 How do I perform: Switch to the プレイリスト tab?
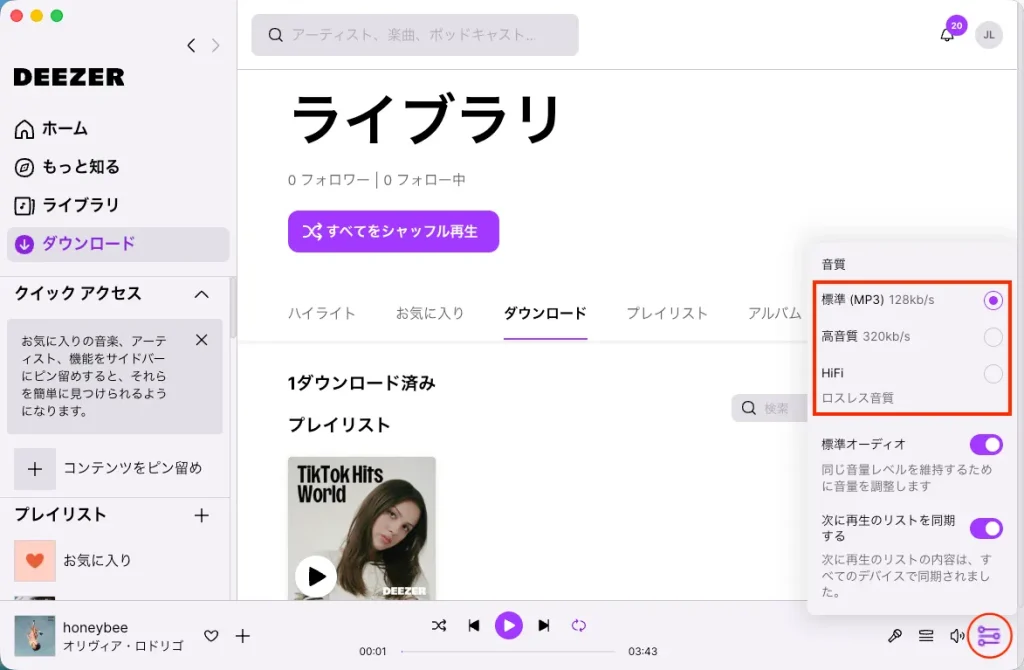(667, 313)
